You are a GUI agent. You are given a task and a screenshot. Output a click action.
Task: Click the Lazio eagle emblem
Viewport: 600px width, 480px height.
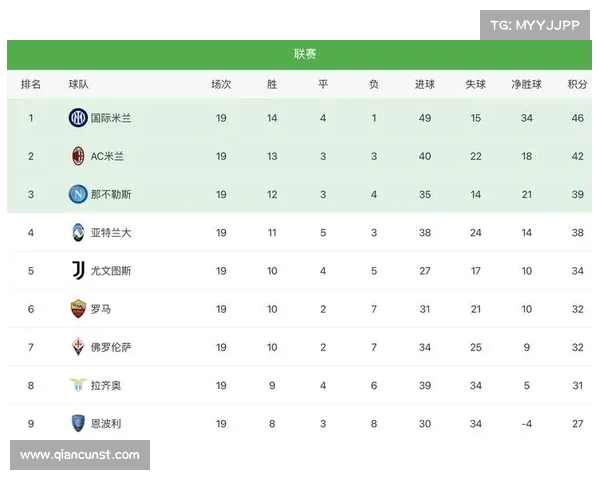click(78, 385)
